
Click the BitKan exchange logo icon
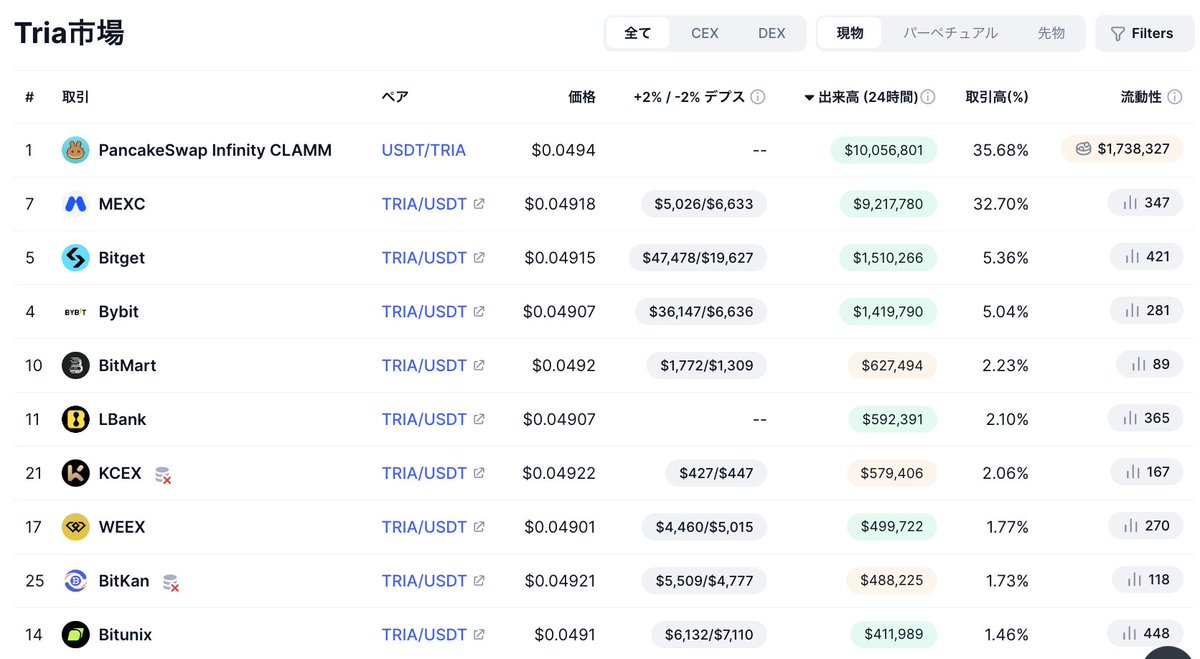(76, 581)
